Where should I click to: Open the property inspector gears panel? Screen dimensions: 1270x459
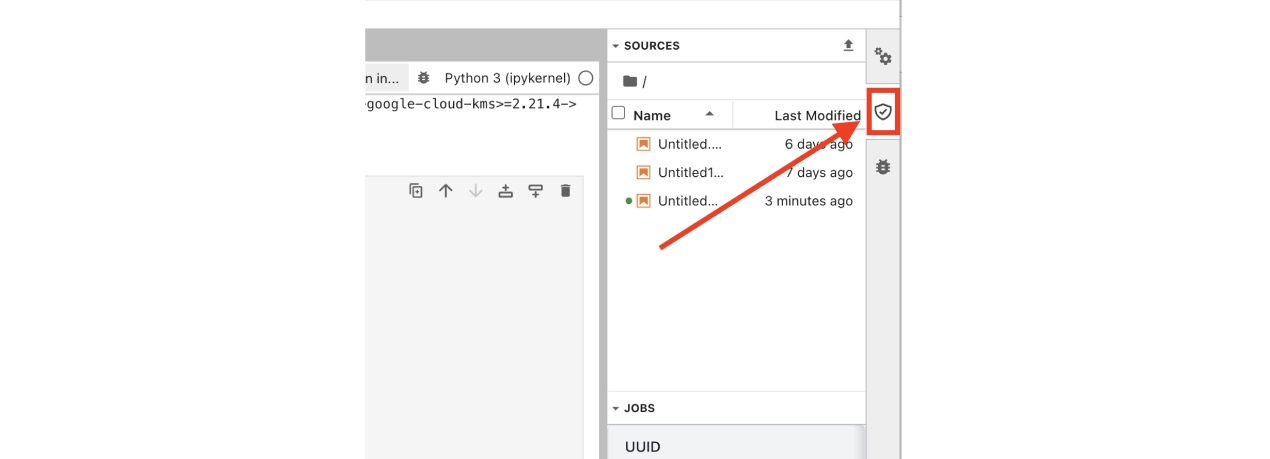click(882, 56)
